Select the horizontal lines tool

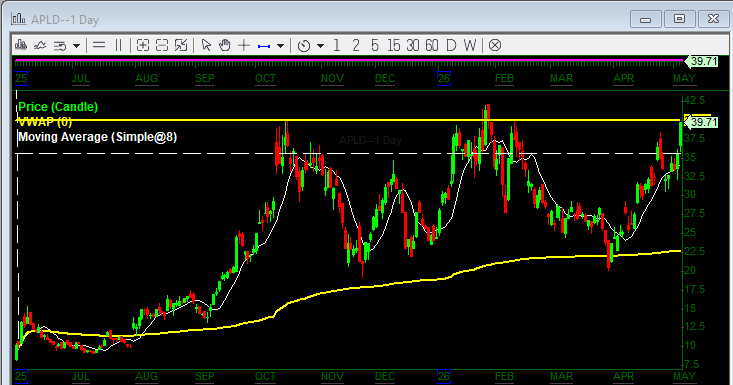pyautogui.click(x=99, y=45)
